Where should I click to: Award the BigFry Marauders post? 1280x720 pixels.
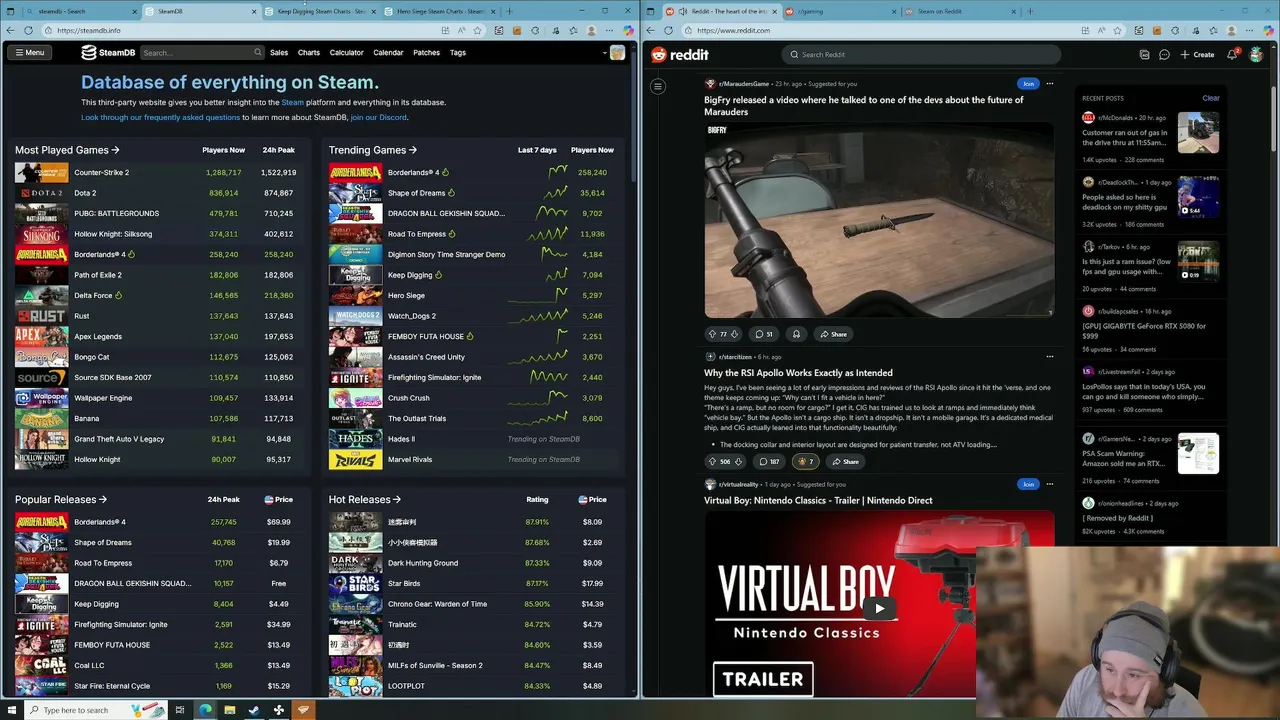(796, 334)
